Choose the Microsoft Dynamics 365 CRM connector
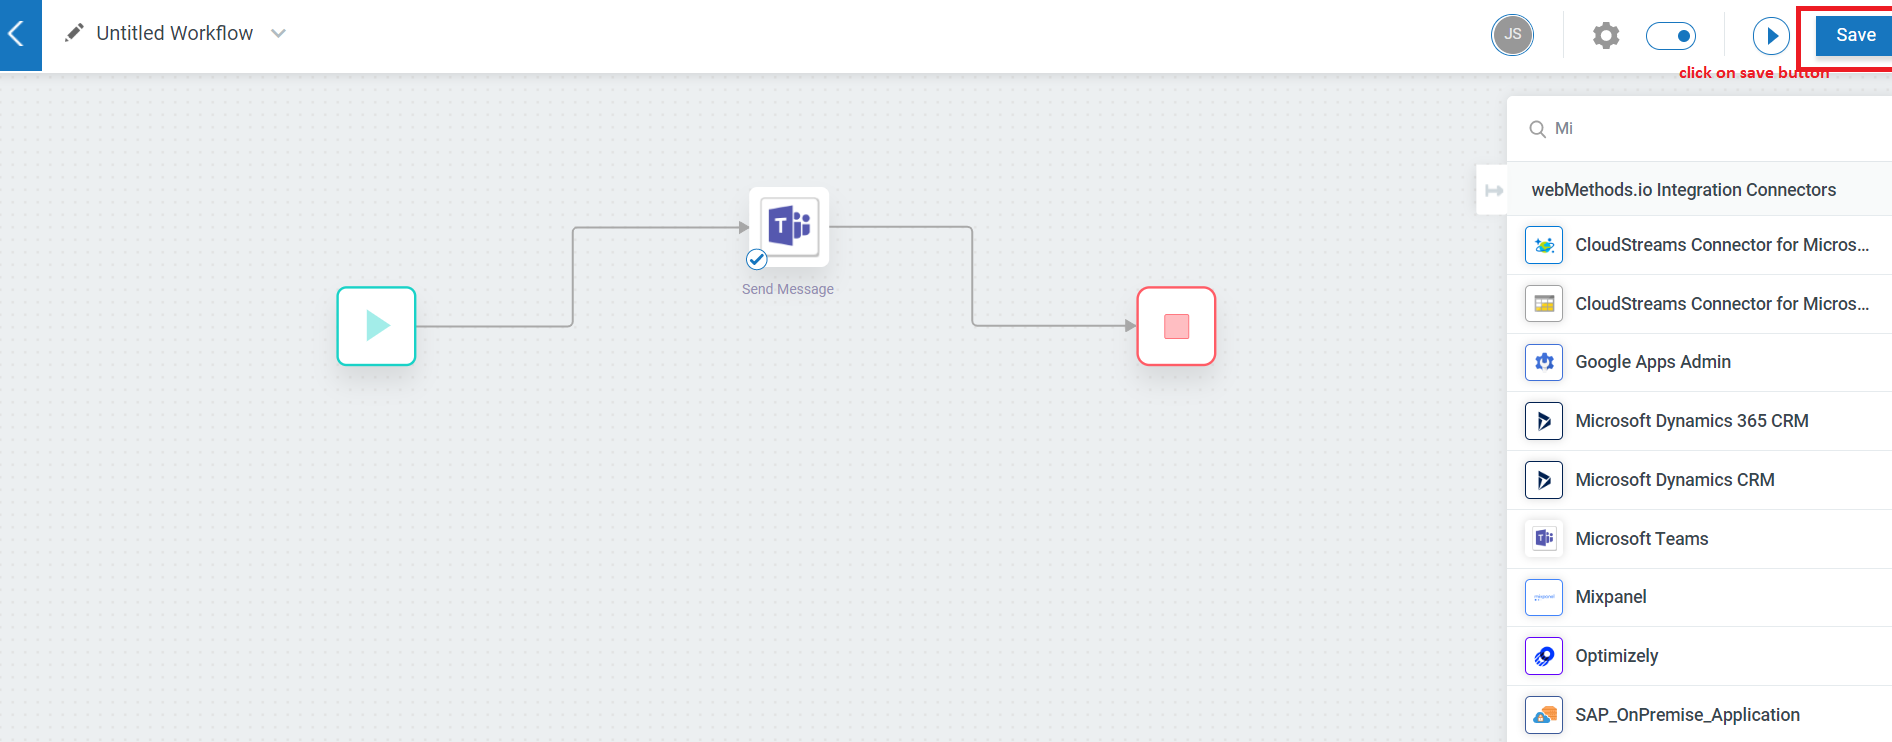The image size is (1892, 742). pos(1700,421)
